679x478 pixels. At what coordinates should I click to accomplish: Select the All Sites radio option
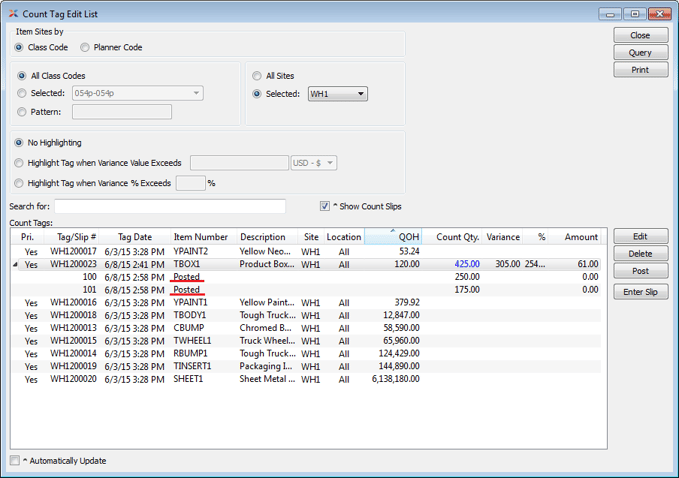(x=257, y=76)
